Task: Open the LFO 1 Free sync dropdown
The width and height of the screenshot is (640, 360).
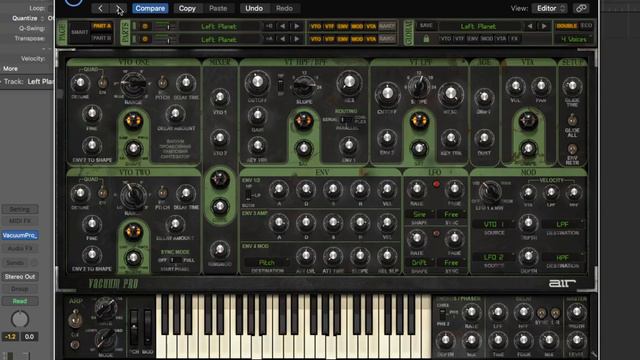Action: (451, 214)
